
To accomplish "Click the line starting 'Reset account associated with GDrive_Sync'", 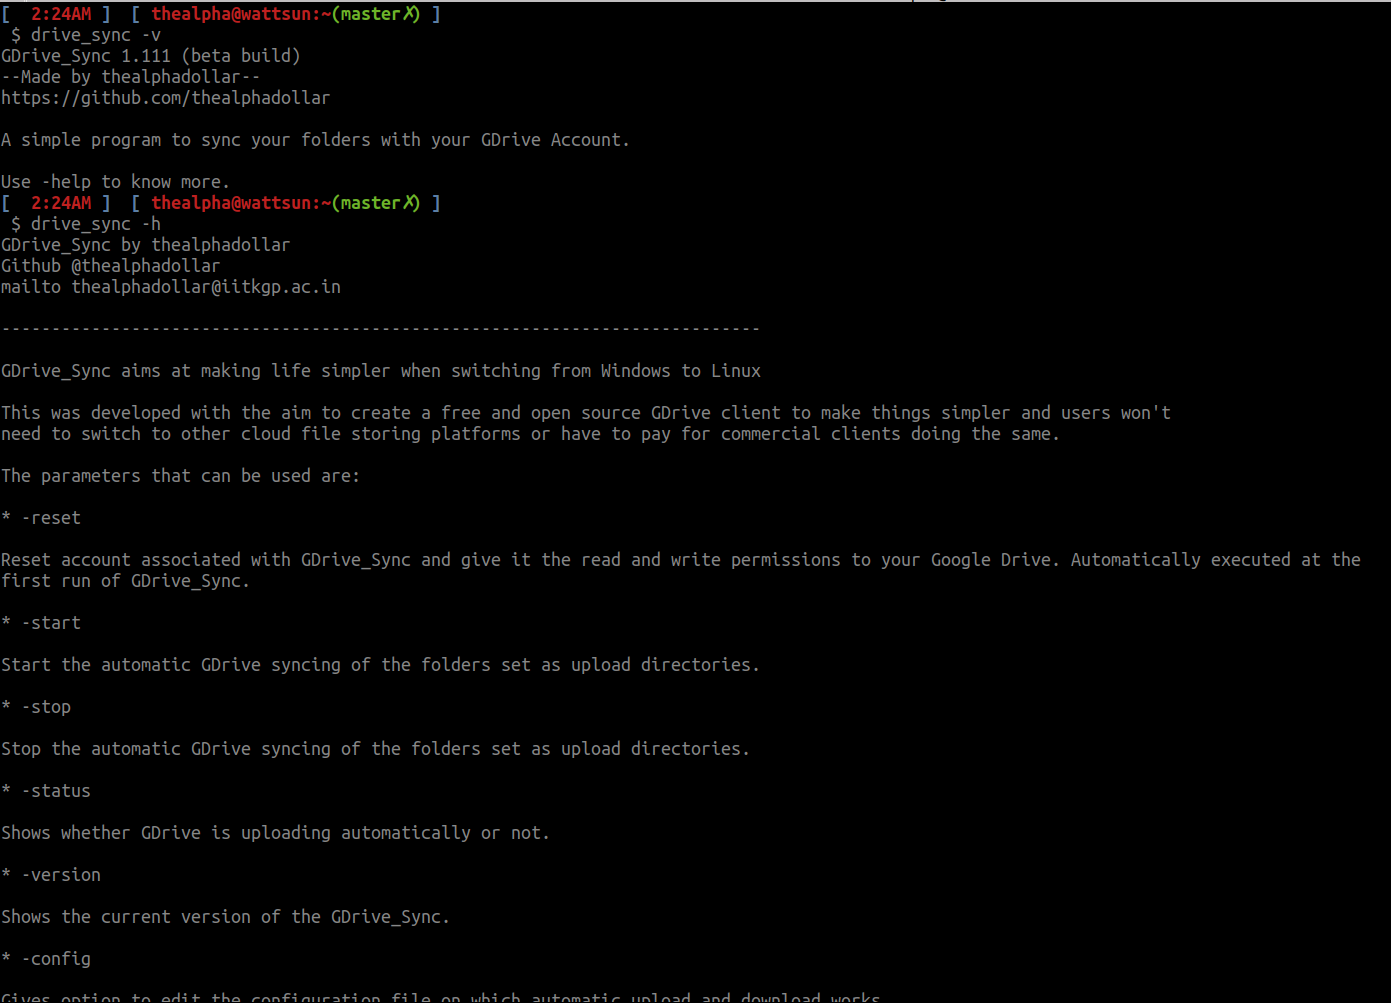I will [681, 560].
